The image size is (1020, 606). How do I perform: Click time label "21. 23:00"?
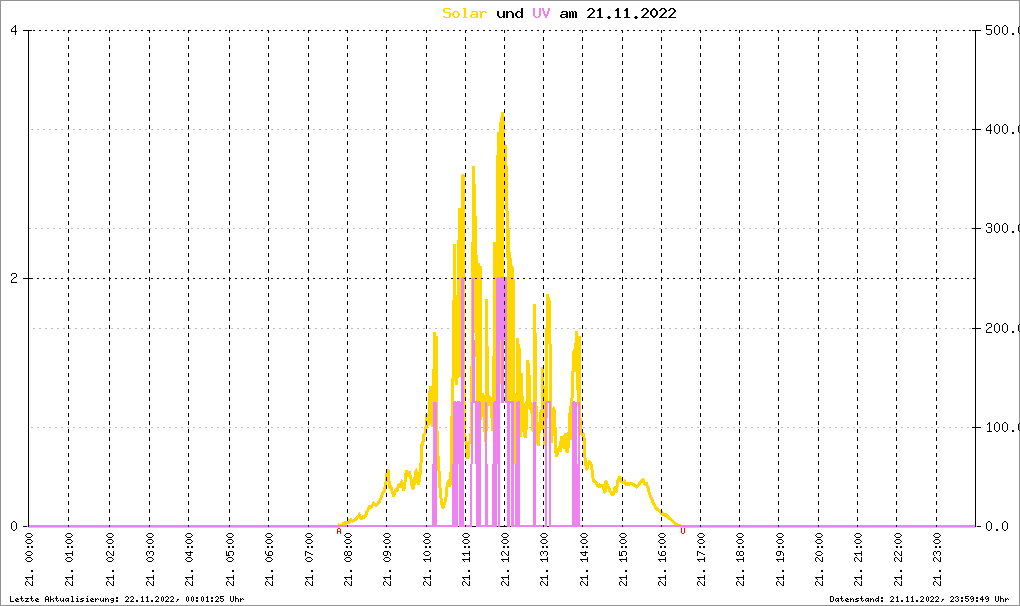coord(937,559)
